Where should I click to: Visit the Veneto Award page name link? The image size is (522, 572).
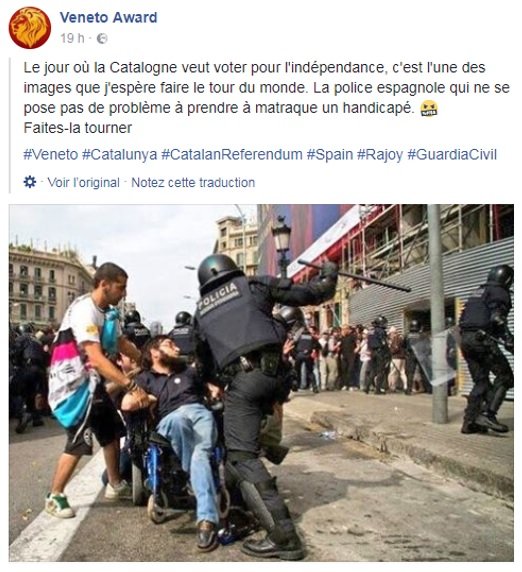[108, 18]
